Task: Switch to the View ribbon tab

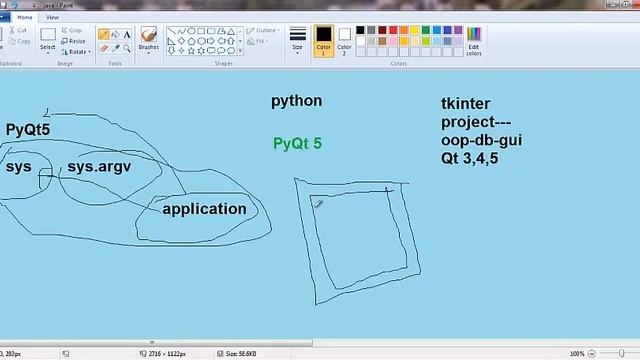Action: coord(52,18)
